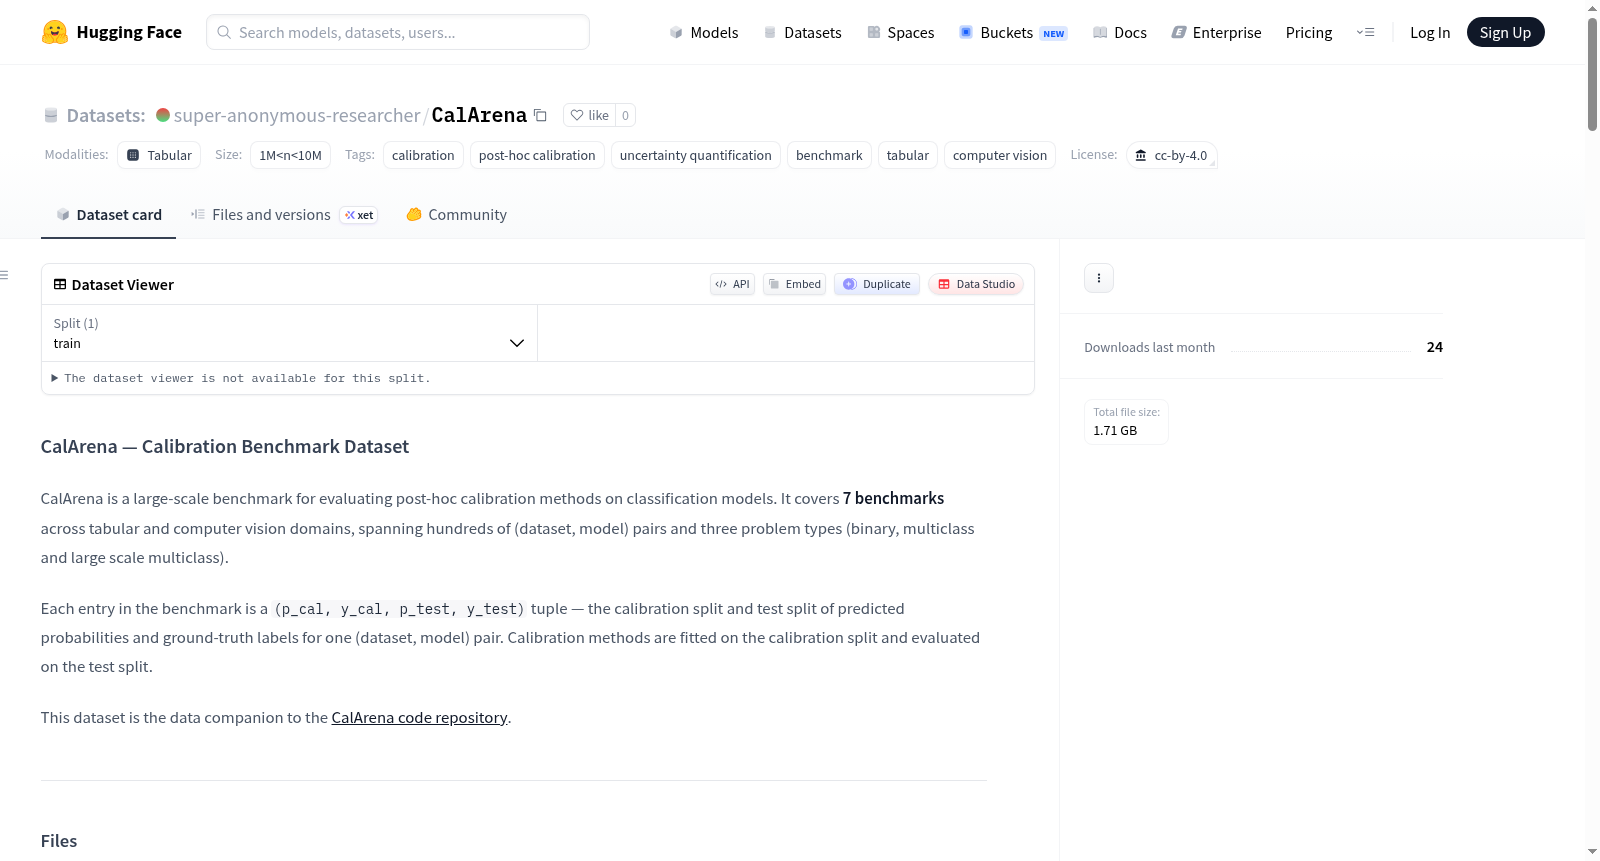
Task: Open the like count number
Action: pos(625,115)
